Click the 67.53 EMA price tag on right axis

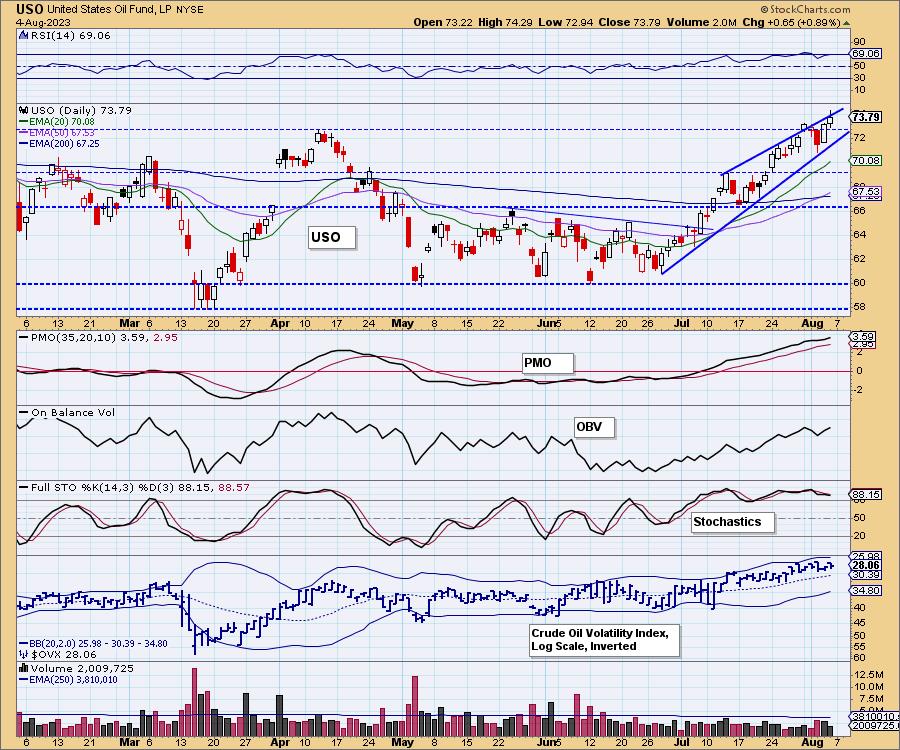point(866,191)
